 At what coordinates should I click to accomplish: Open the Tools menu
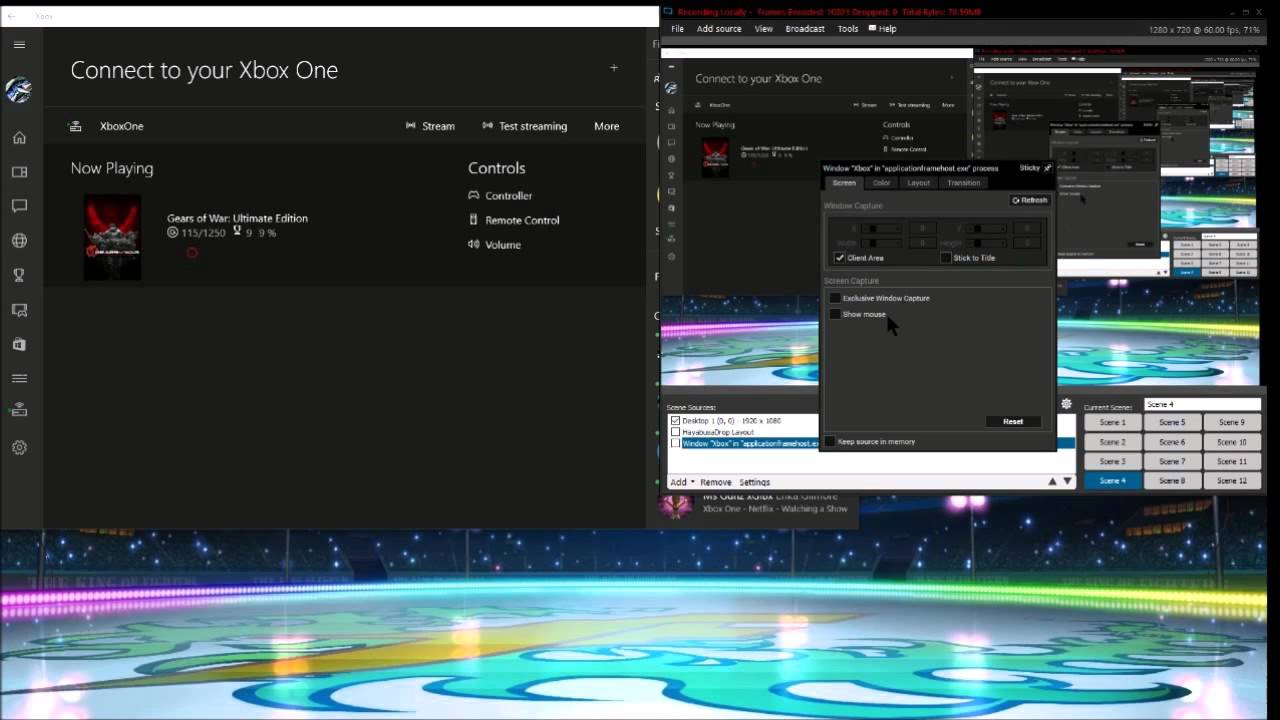[x=848, y=29]
